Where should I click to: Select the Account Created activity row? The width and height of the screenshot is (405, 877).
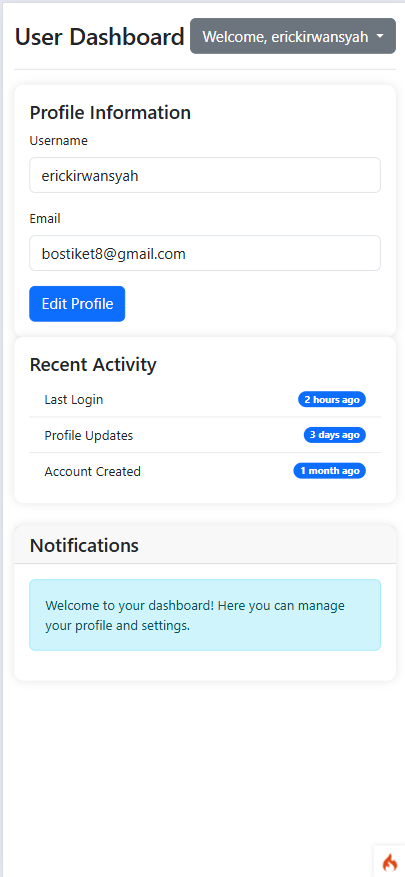tap(205, 471)
